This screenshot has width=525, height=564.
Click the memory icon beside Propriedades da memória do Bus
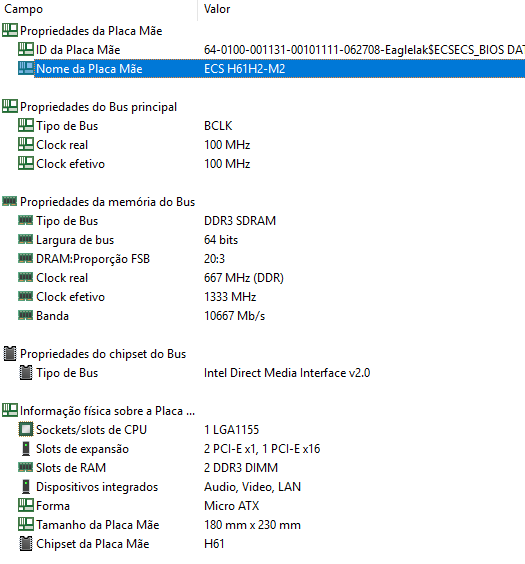coord(10,201)
